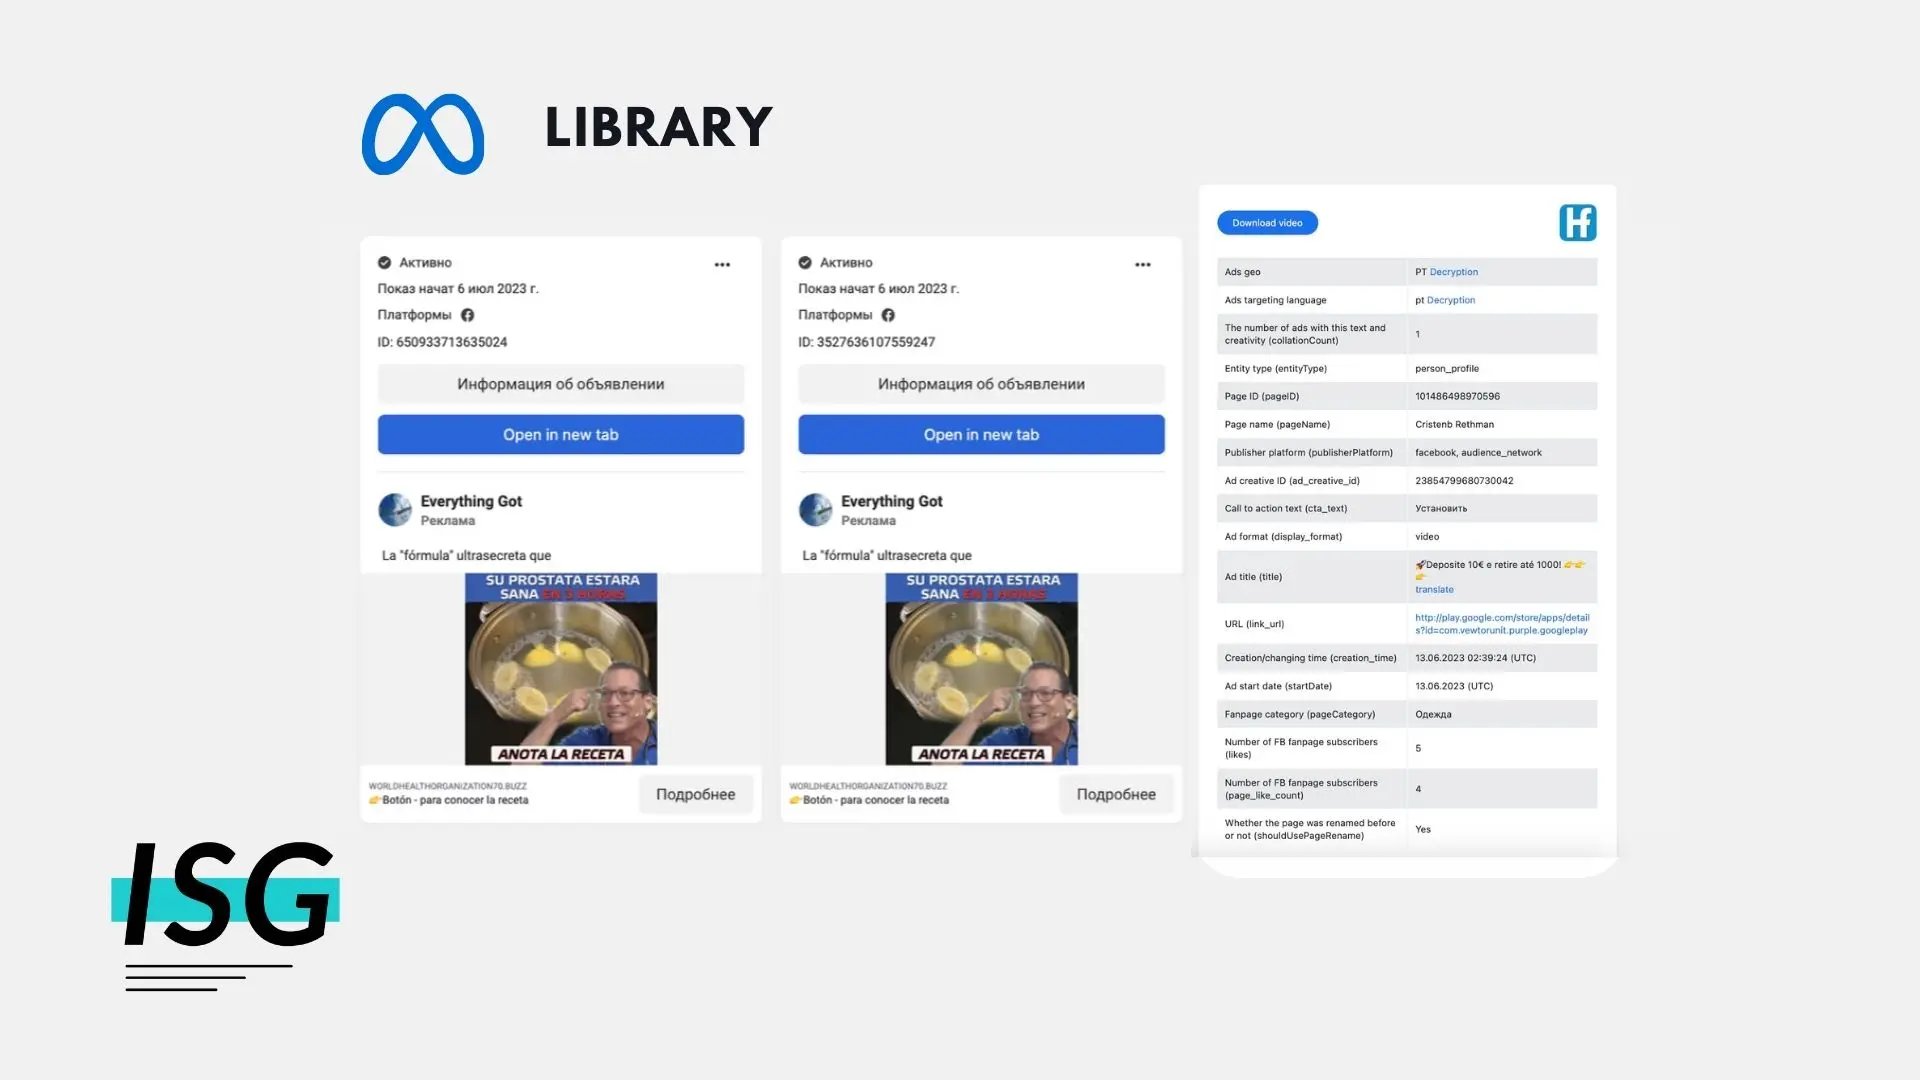Click Download video button

tap(1265, 222)
